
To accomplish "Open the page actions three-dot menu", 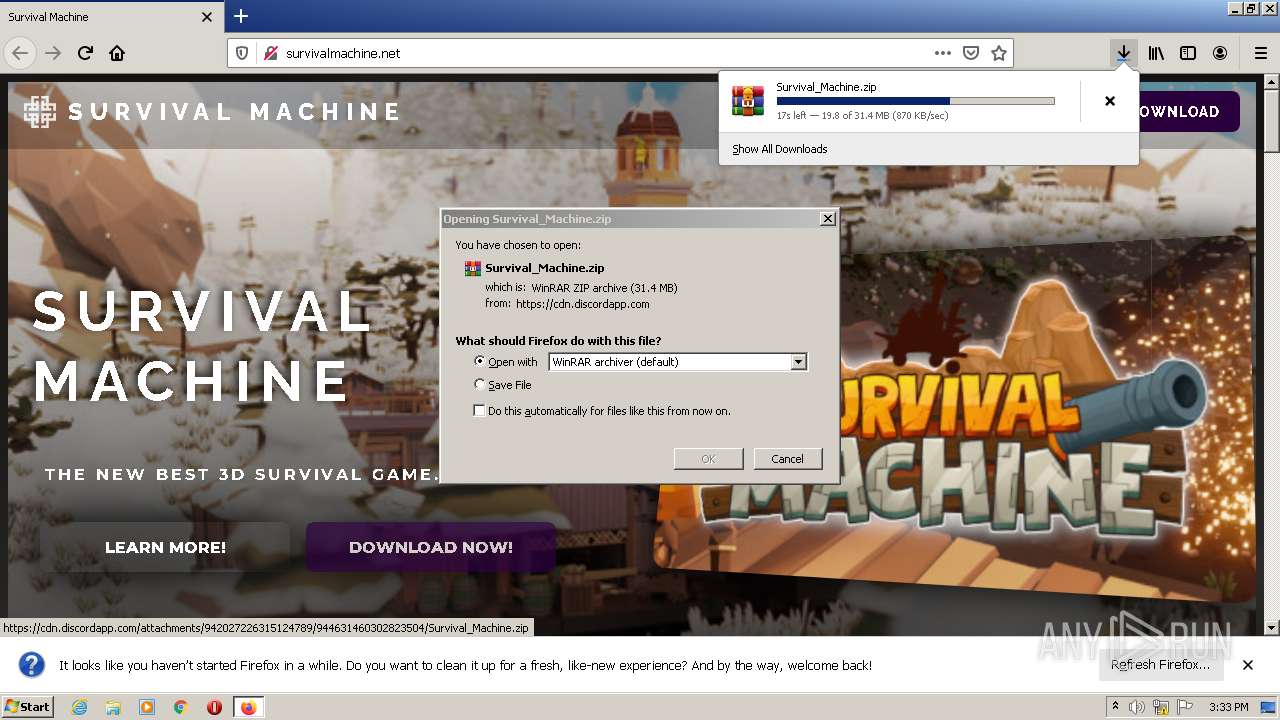I will click(943, 53).
